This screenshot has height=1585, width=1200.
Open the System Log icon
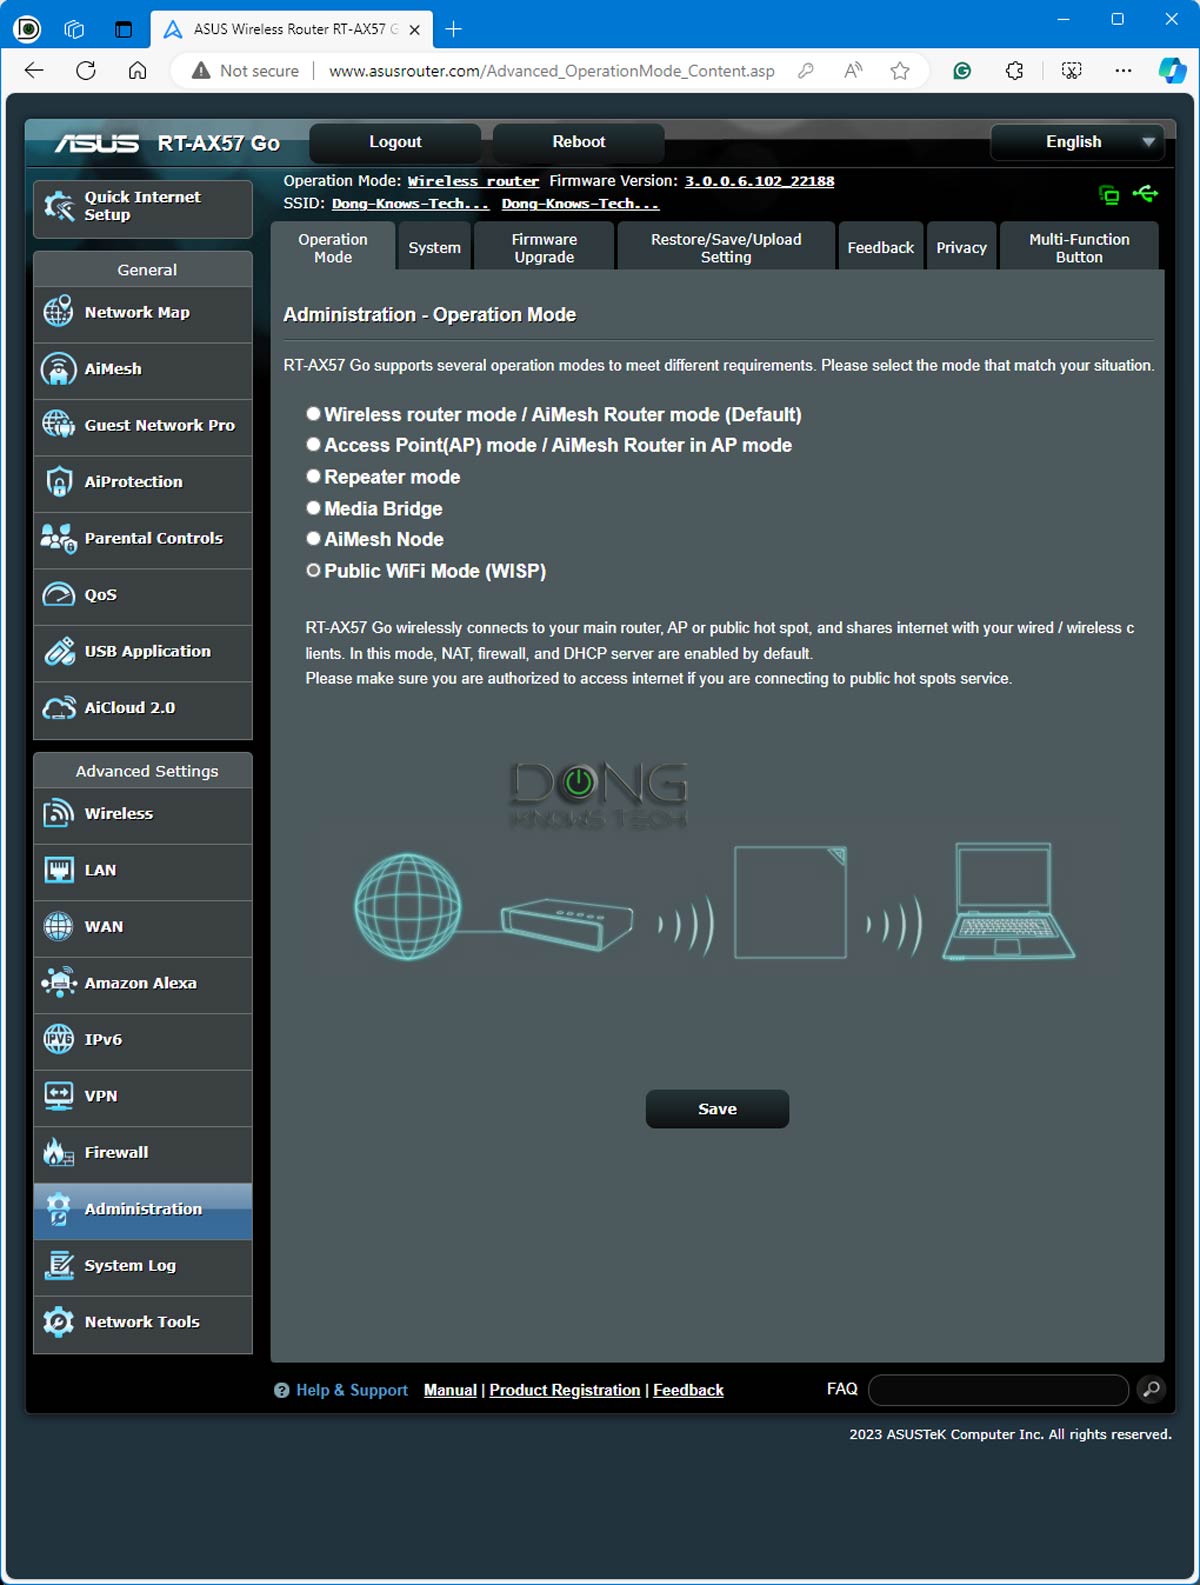[58, 1266]
